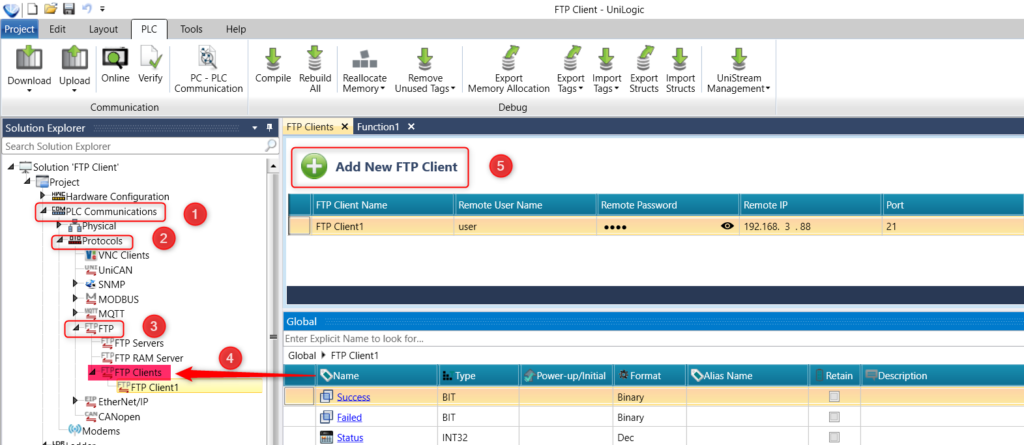Viewport: 1024px width, 445px height.
Task: Click the Open folder icon in title bar
Action: [49, 9]
